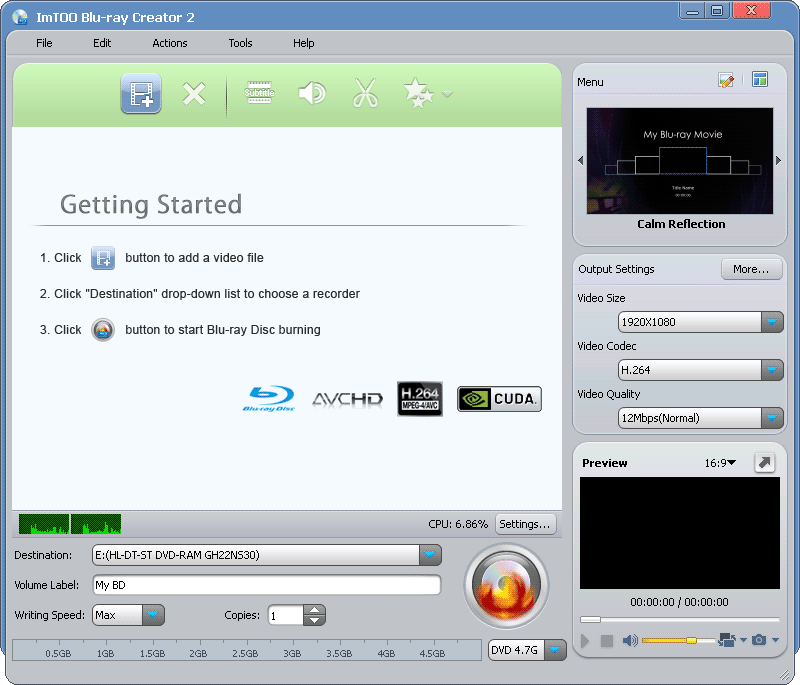The image size is (800, 685).
Task: Select the Remove file icon
Action: pos(194,93)
